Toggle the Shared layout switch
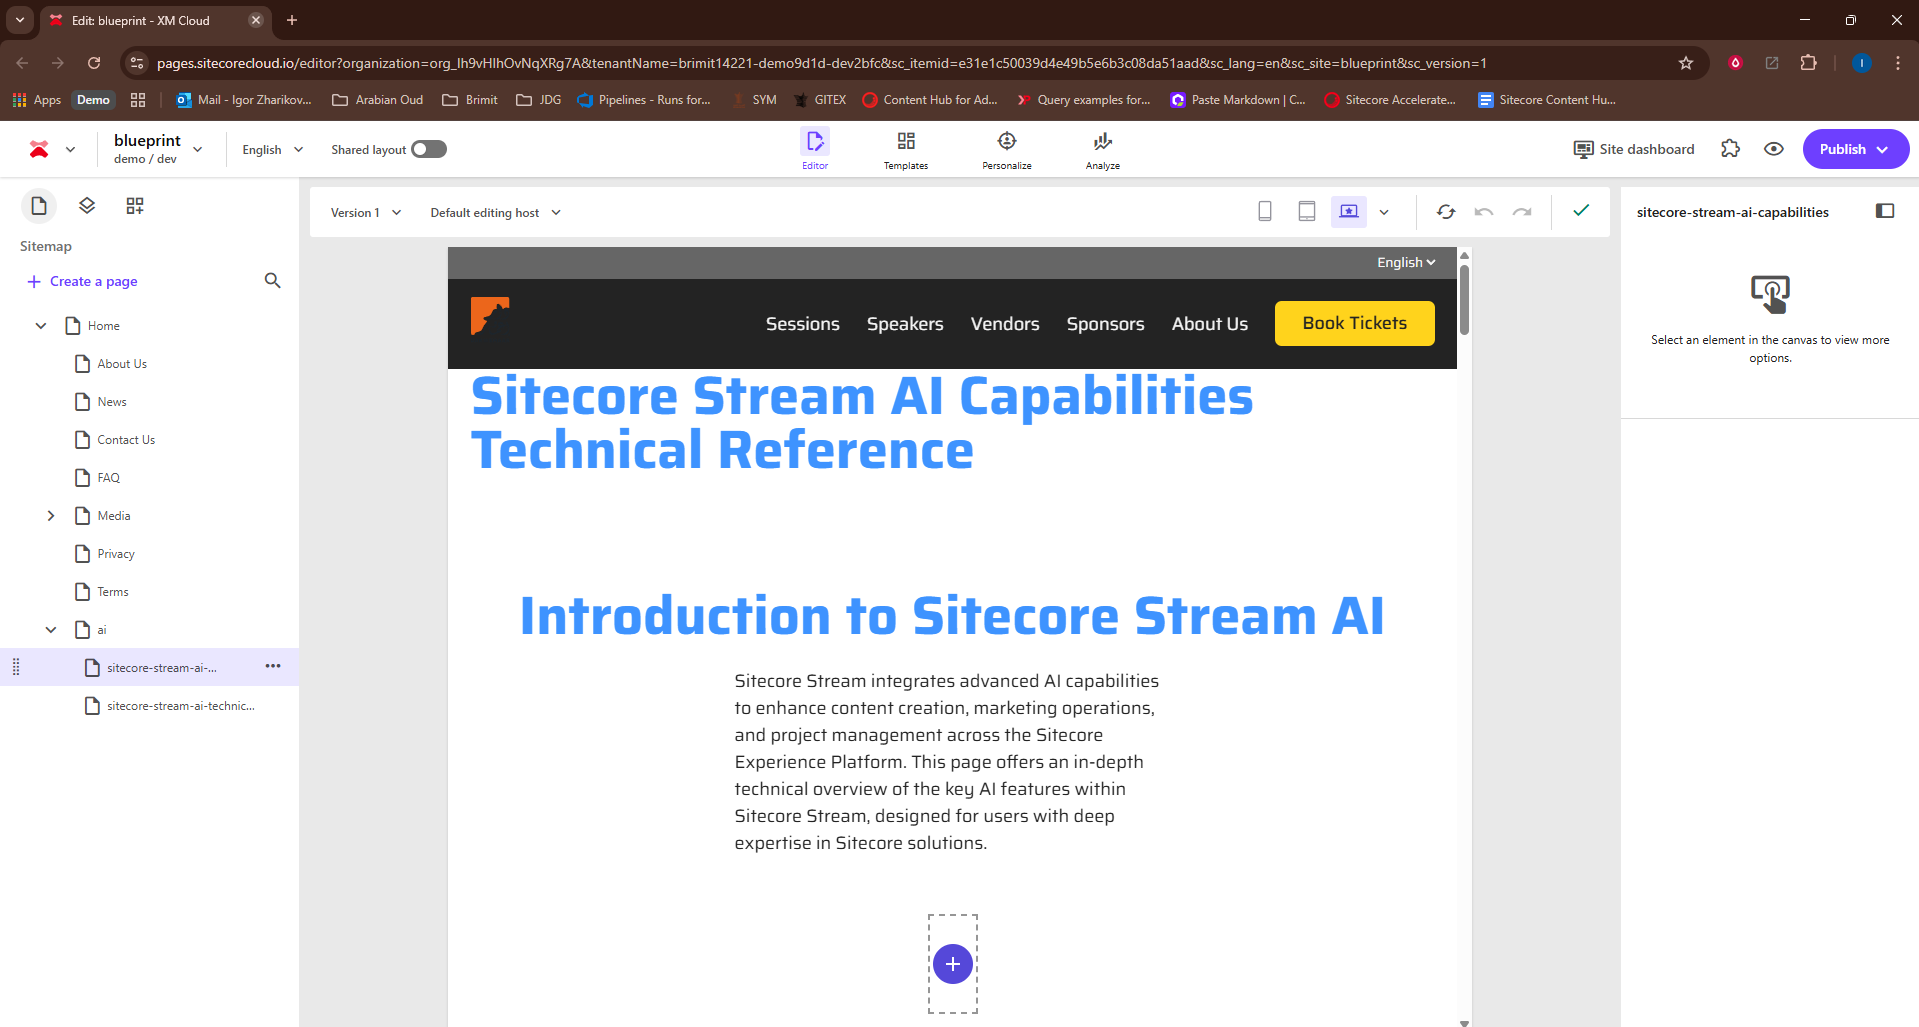This screenshot has width=1919, height=1027. (429, 149)
